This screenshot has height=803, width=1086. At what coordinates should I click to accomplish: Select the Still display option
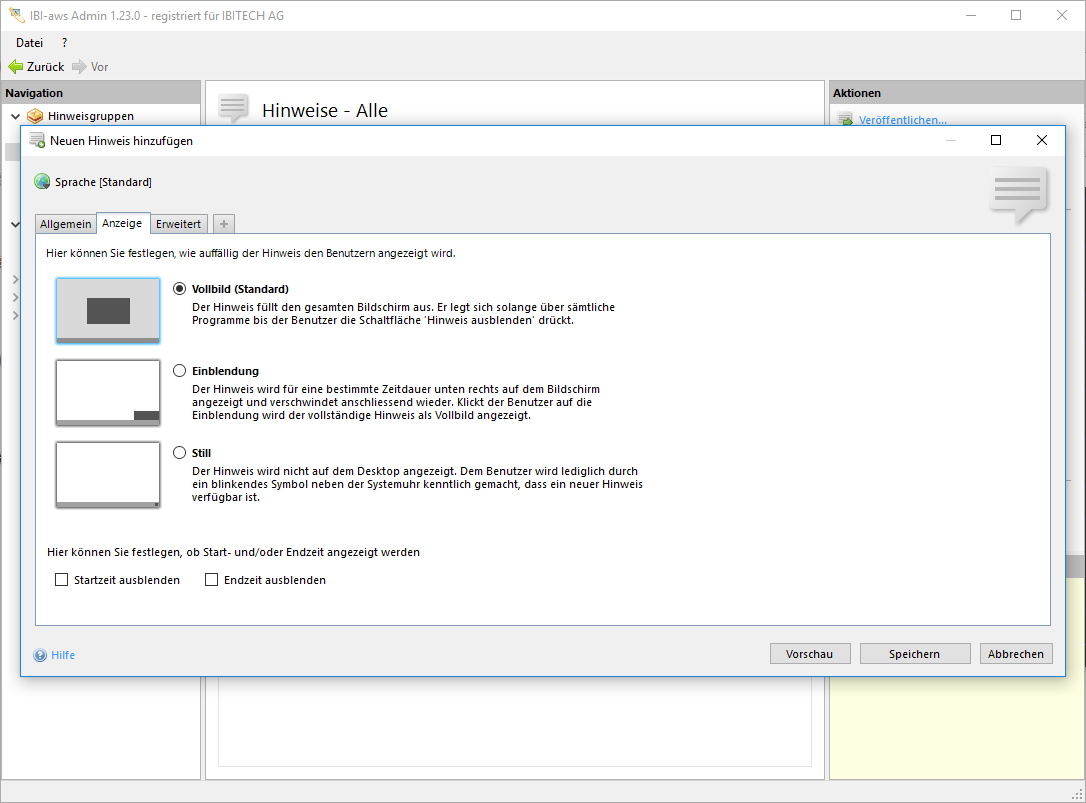pyautogui.click(x=180, y=453)
